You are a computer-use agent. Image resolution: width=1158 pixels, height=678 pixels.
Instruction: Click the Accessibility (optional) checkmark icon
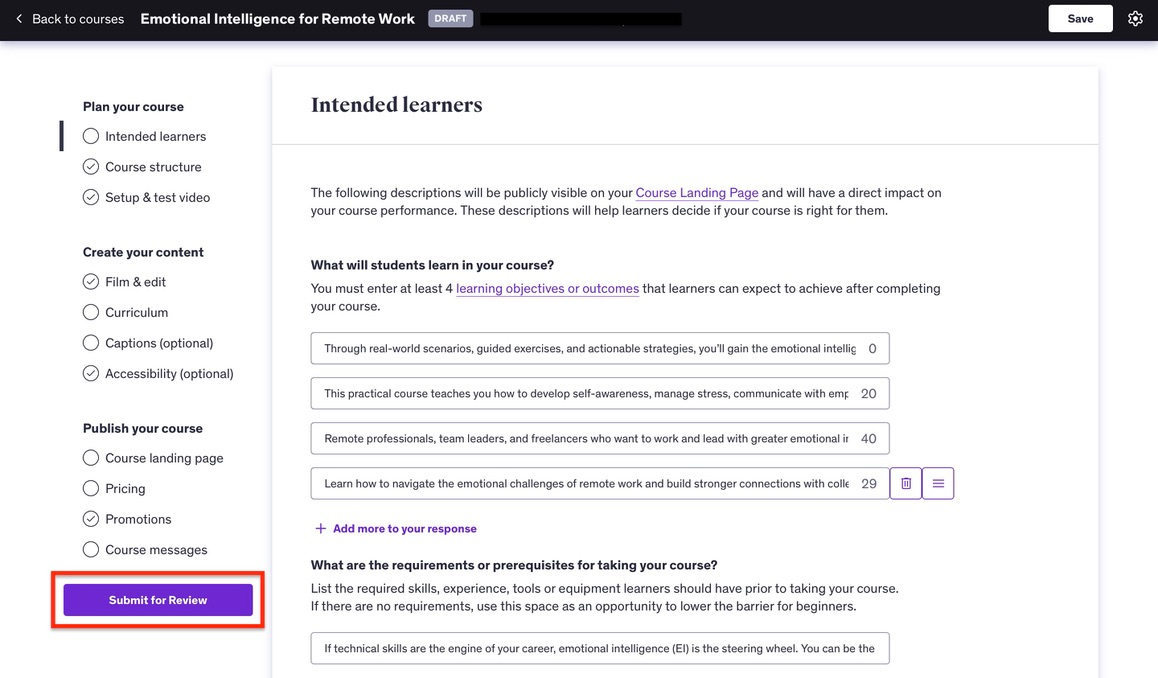click(91, 373)
